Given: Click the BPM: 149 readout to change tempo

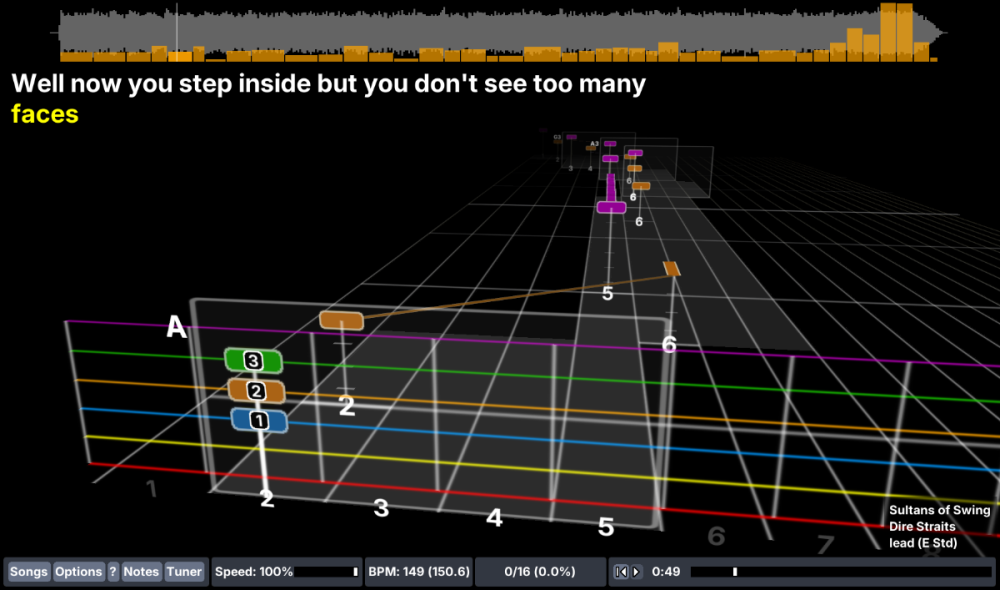Looking at the screenshot, I should [418, 571].
